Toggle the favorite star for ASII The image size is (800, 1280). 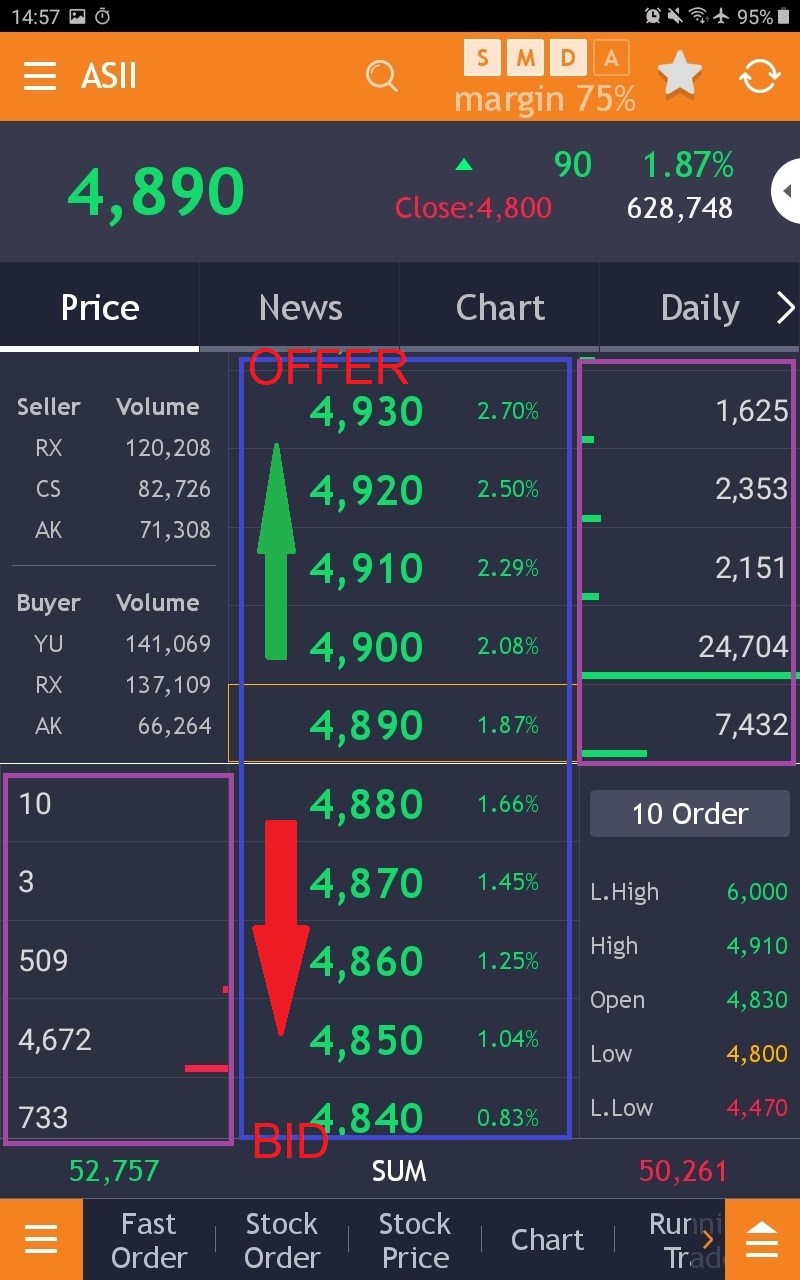[680, 73]
